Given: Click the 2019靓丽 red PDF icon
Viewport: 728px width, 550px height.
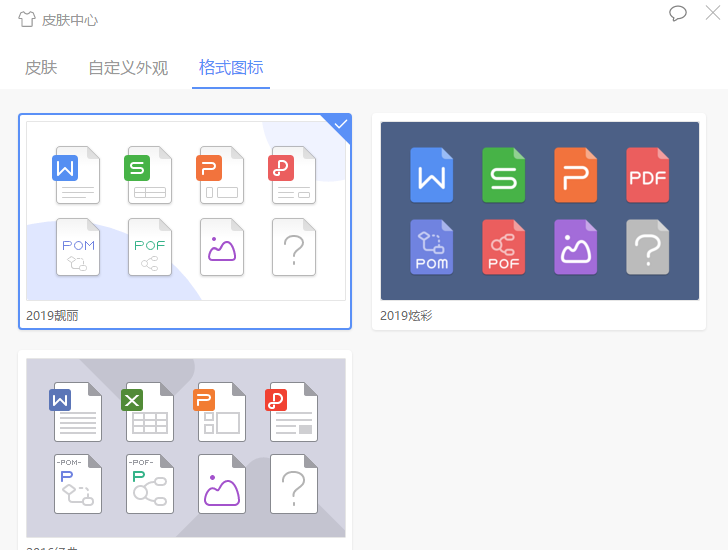Looking at the screenshot, I should pos(292,175).
